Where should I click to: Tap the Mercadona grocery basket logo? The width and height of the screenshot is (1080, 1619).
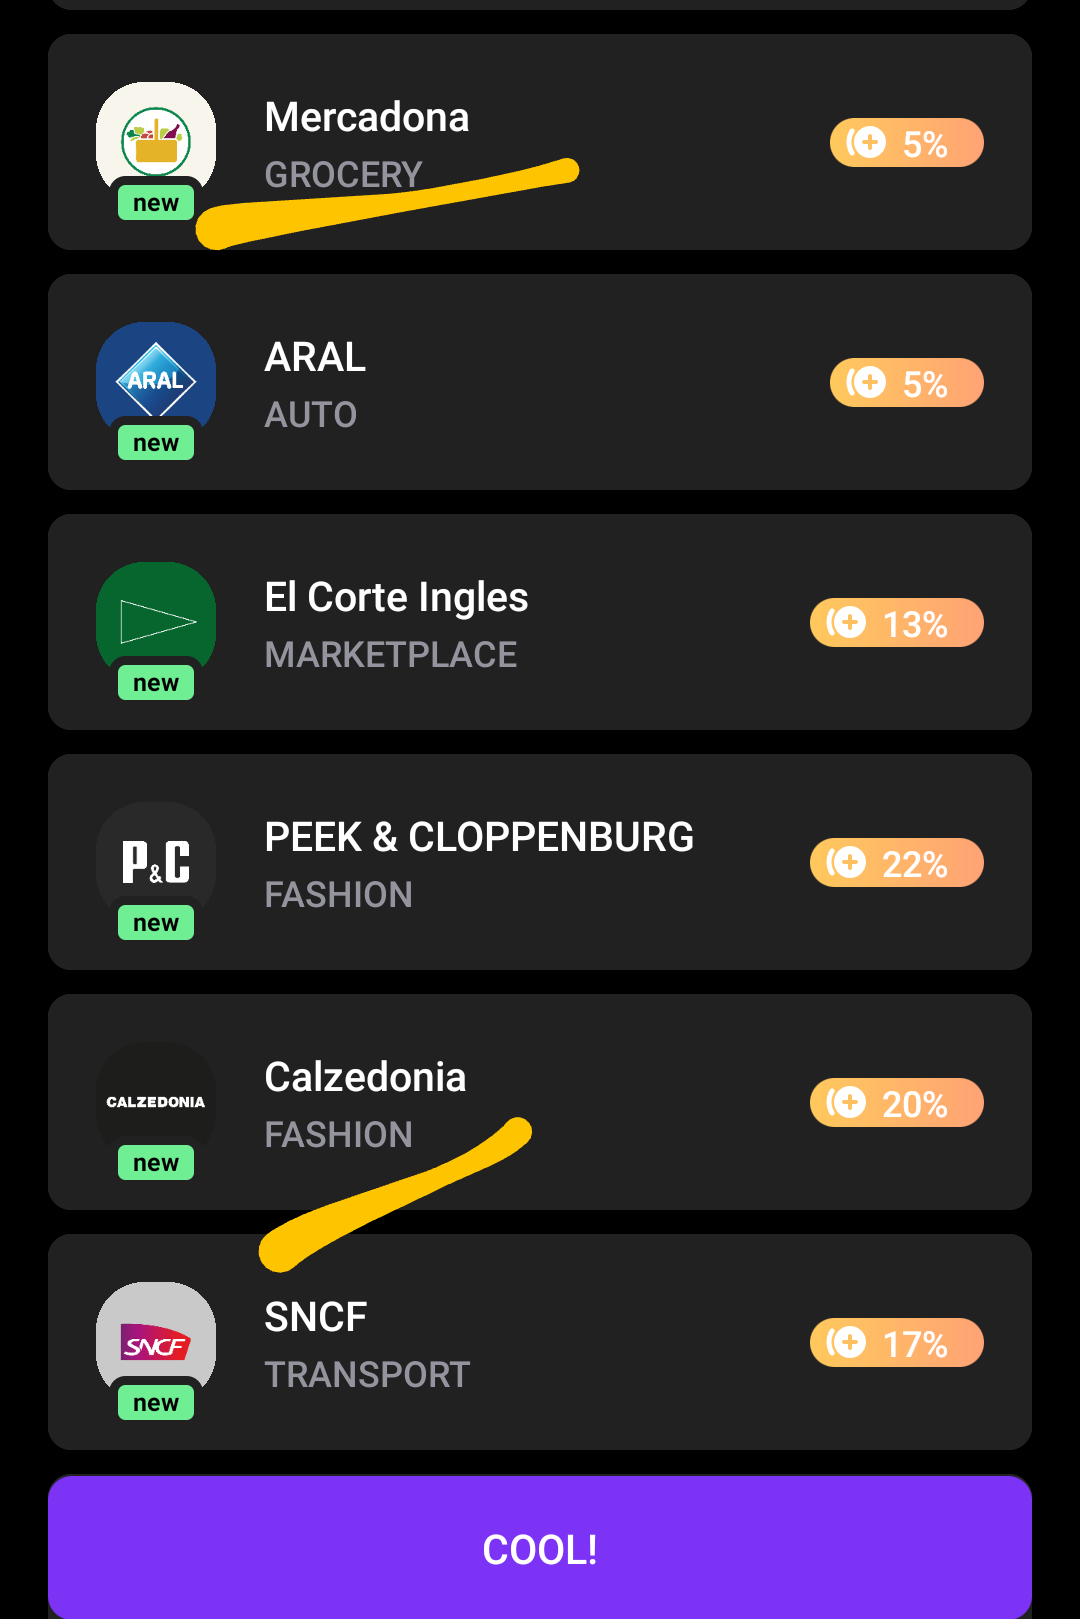tap(156, 139)
